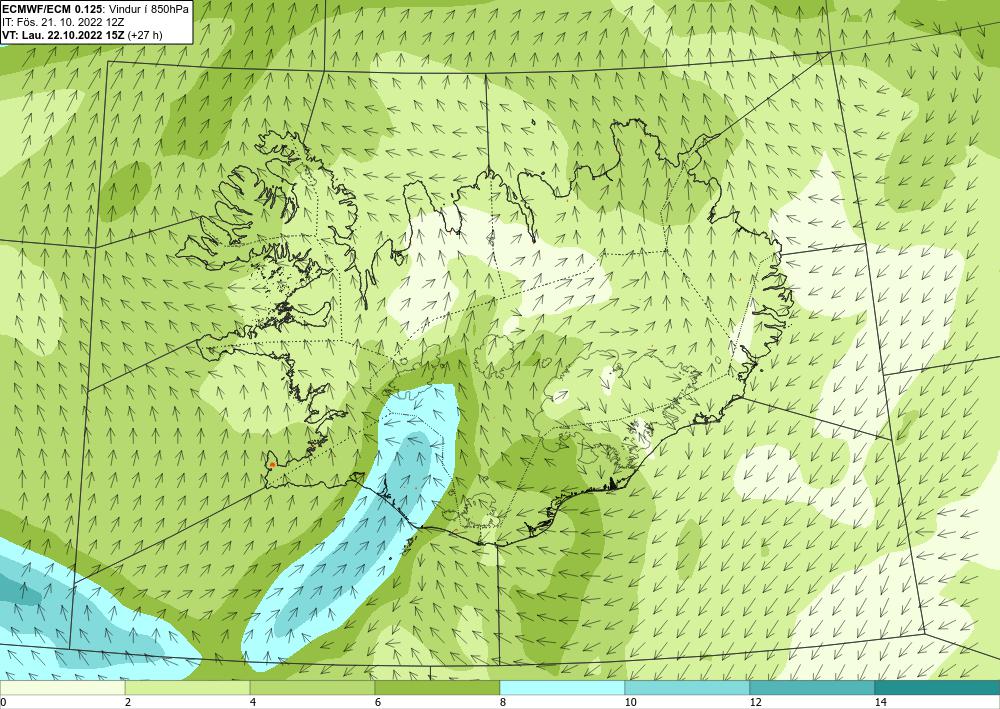This screenshot has height=709, width=1000.
Task: Click the 6–8 darker green legend band
Action: tap(438, 687)
